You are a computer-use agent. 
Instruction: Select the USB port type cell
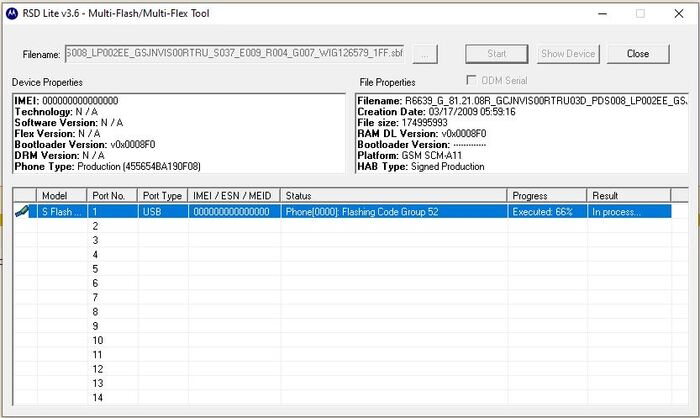click(162, 212)
